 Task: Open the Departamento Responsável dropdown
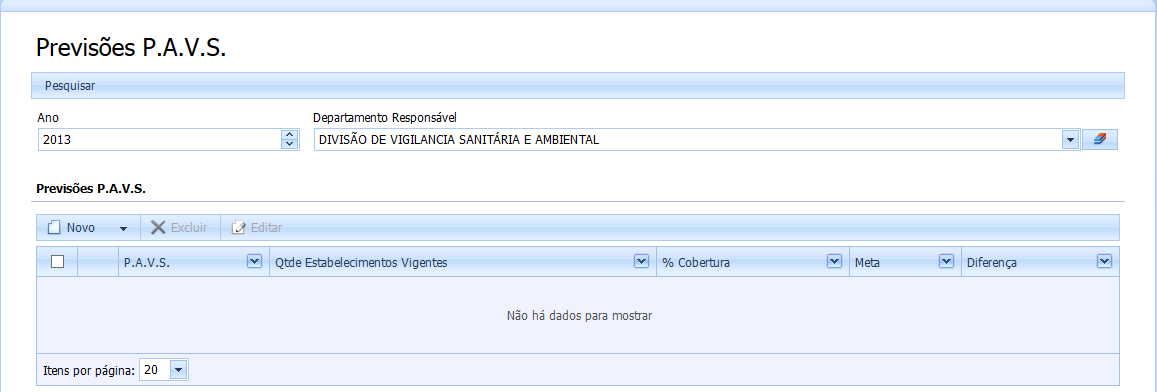tap(1070, 140)
